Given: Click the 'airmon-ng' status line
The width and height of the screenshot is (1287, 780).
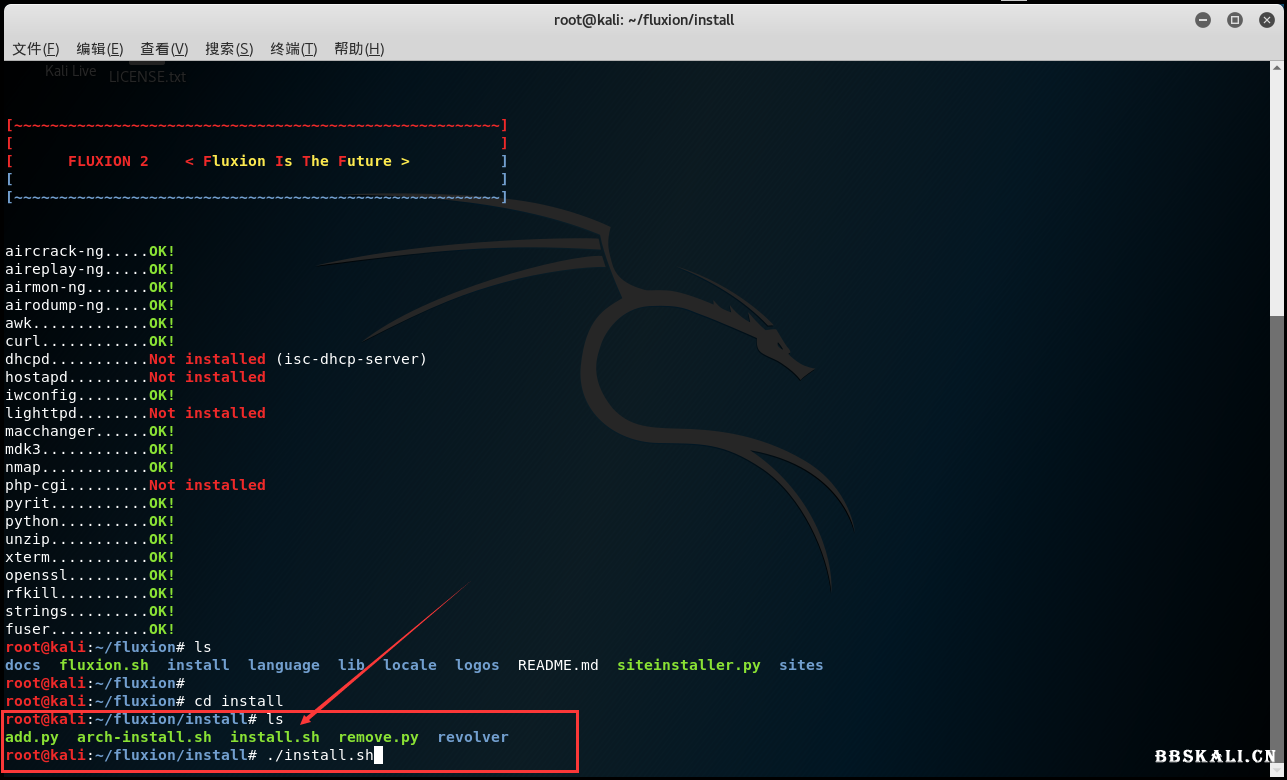Looking at the screenshot, I should (x=90, y=287).
